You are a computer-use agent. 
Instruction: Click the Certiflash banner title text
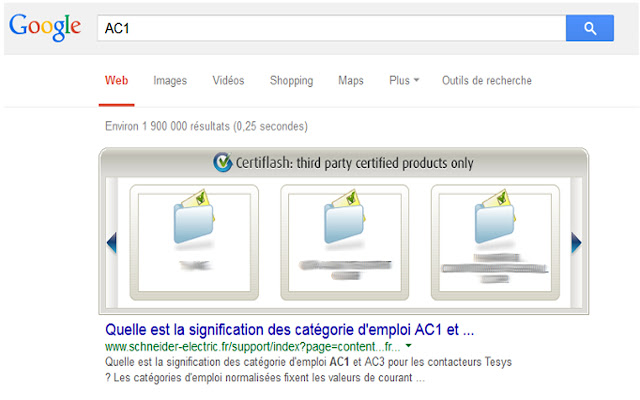tap(354, 163)
